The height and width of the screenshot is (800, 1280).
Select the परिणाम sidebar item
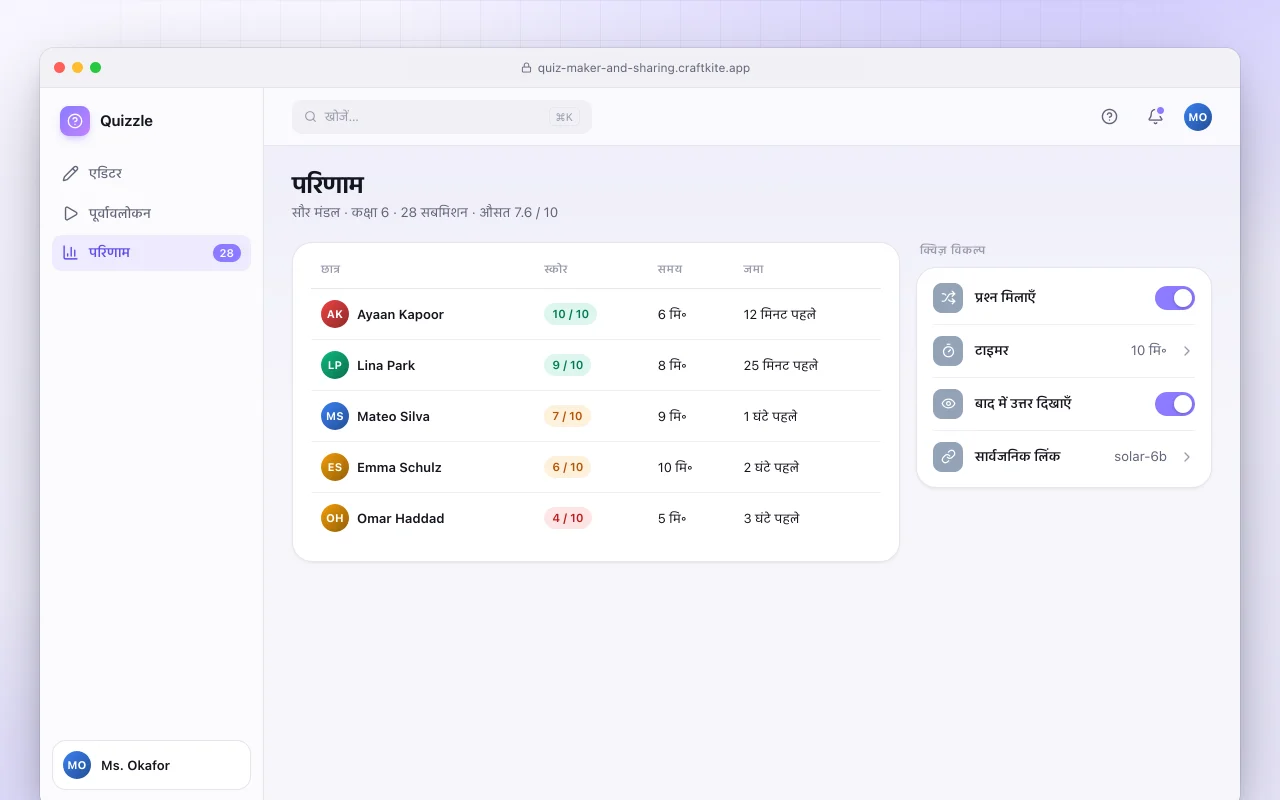tap(151, 253)
